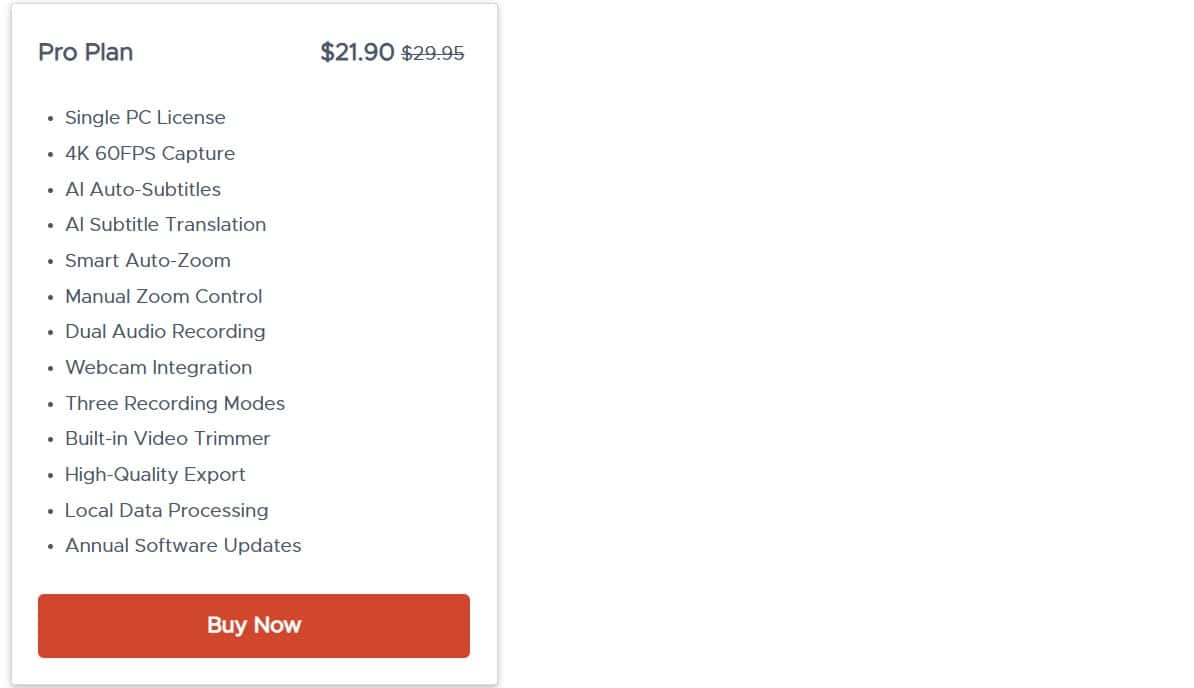Click the Manual Zoom Control item
The height and width of the screenshot is (688, 1194).
click(163, 296)
